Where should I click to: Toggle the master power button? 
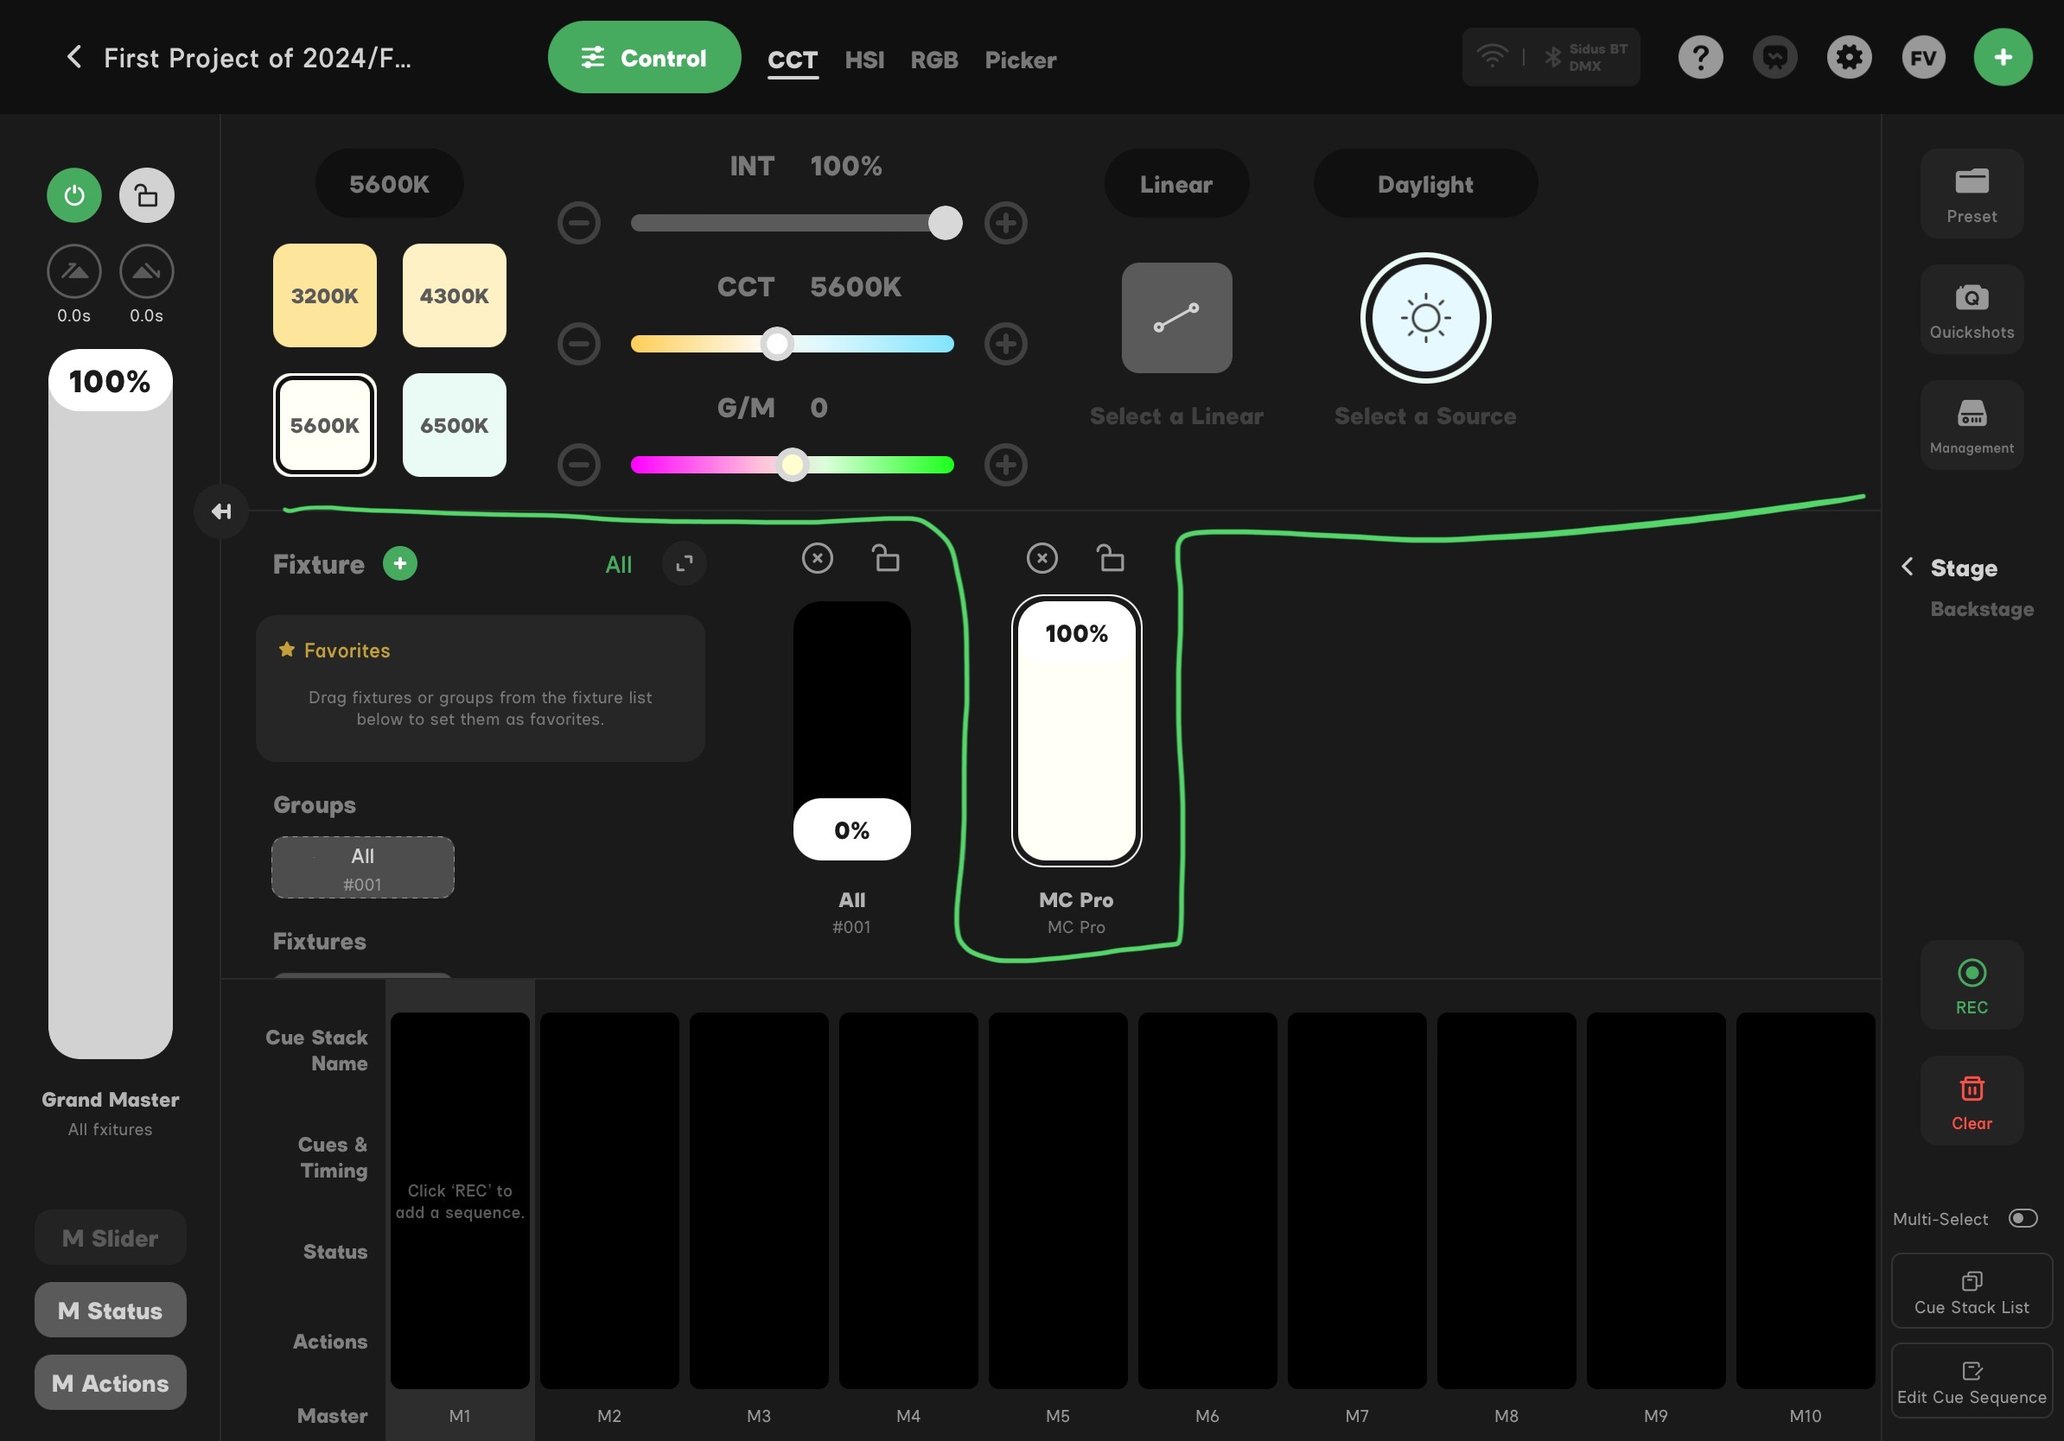[73, 195]
